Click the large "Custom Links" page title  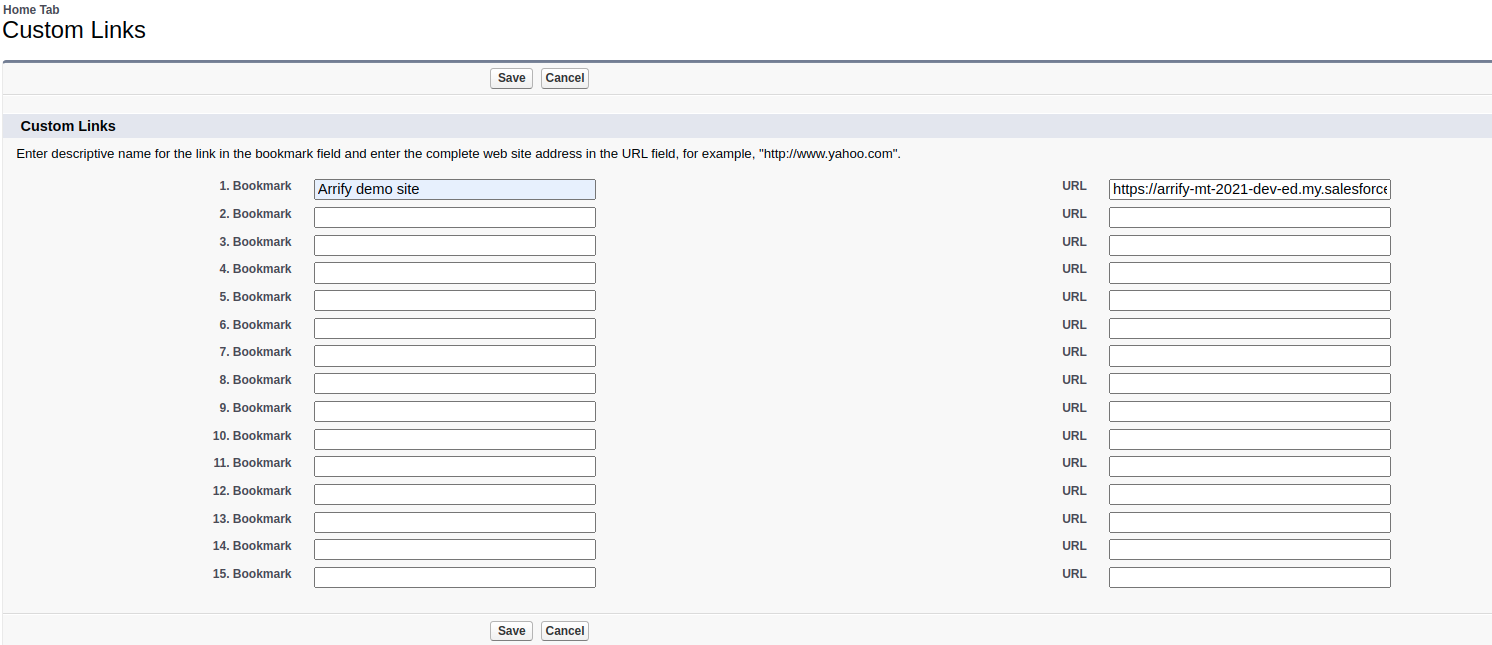pyautogui.click(x=74, y=30)
